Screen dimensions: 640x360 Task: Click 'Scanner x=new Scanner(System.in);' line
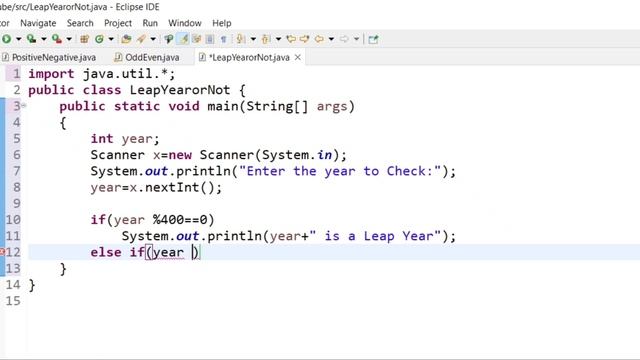pyautogui.click(x=218, y=155)
